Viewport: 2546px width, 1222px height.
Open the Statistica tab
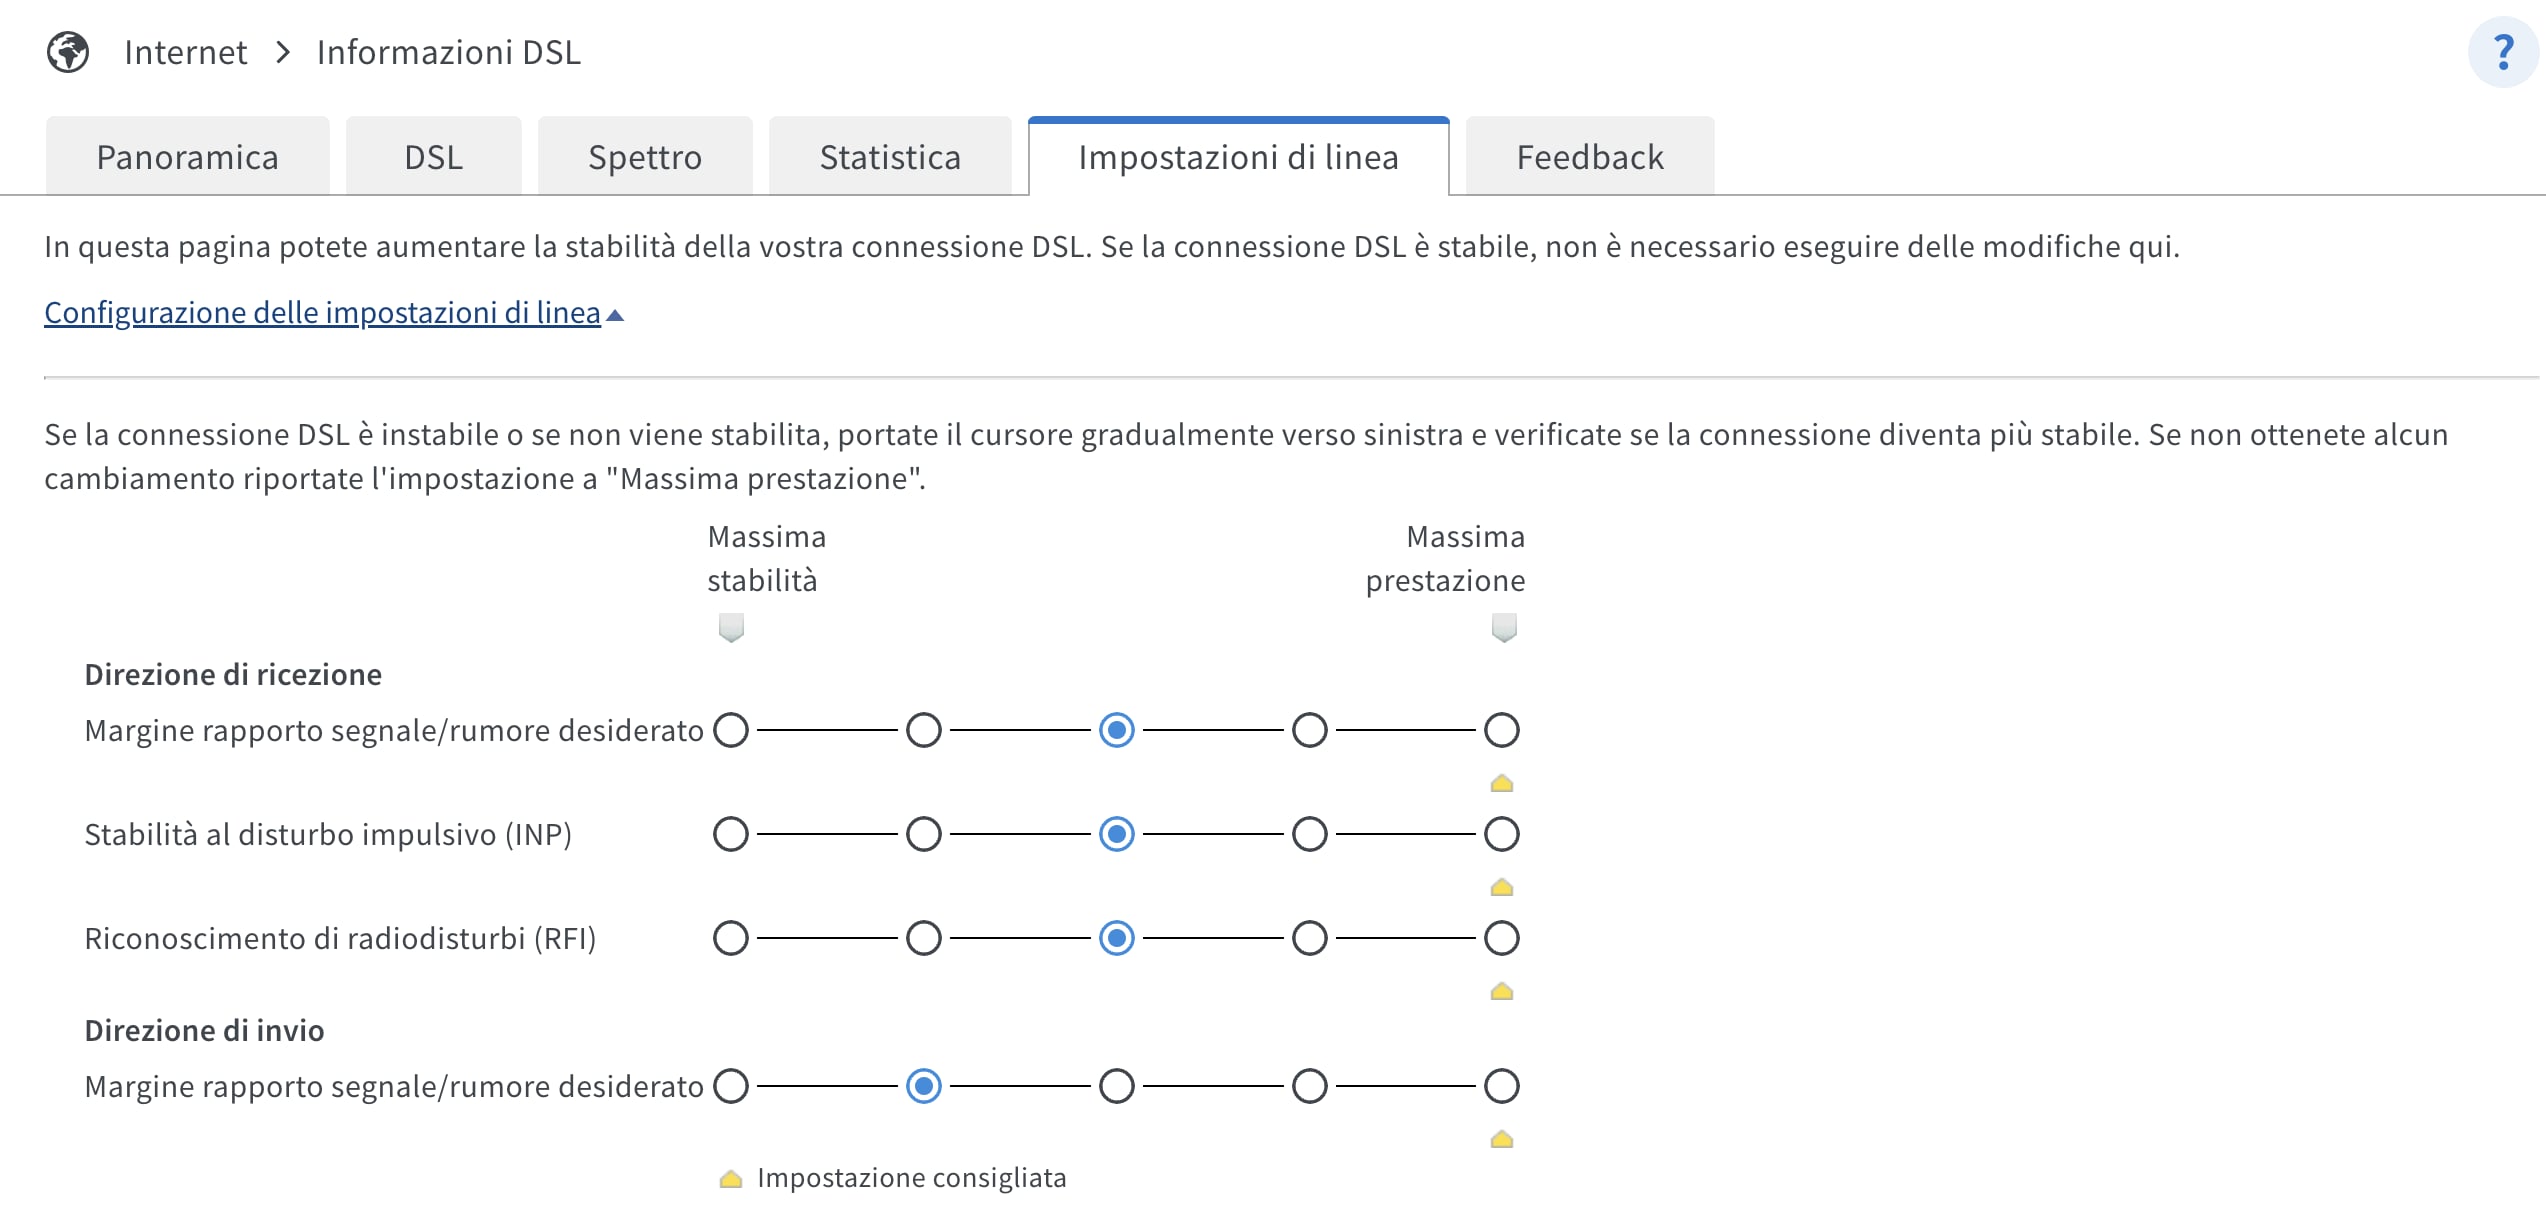pos(890,157)
